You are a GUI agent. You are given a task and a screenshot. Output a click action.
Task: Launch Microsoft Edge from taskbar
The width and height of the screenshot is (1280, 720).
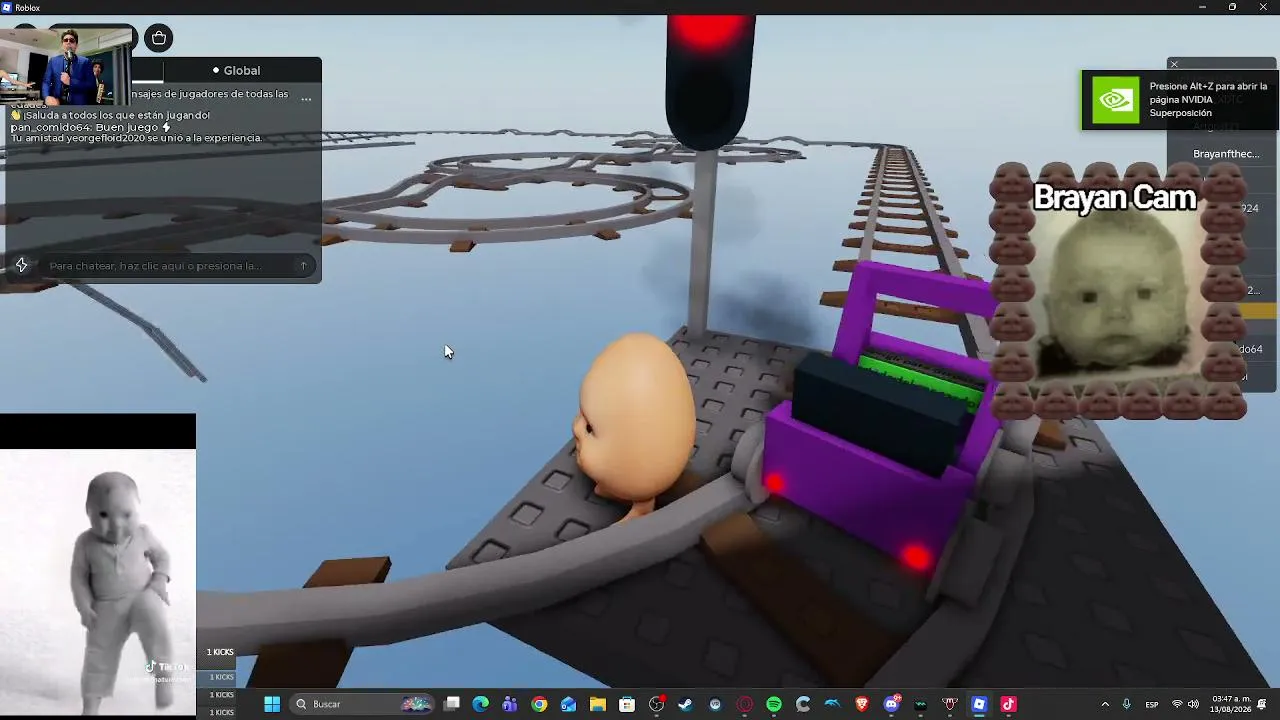481,704
